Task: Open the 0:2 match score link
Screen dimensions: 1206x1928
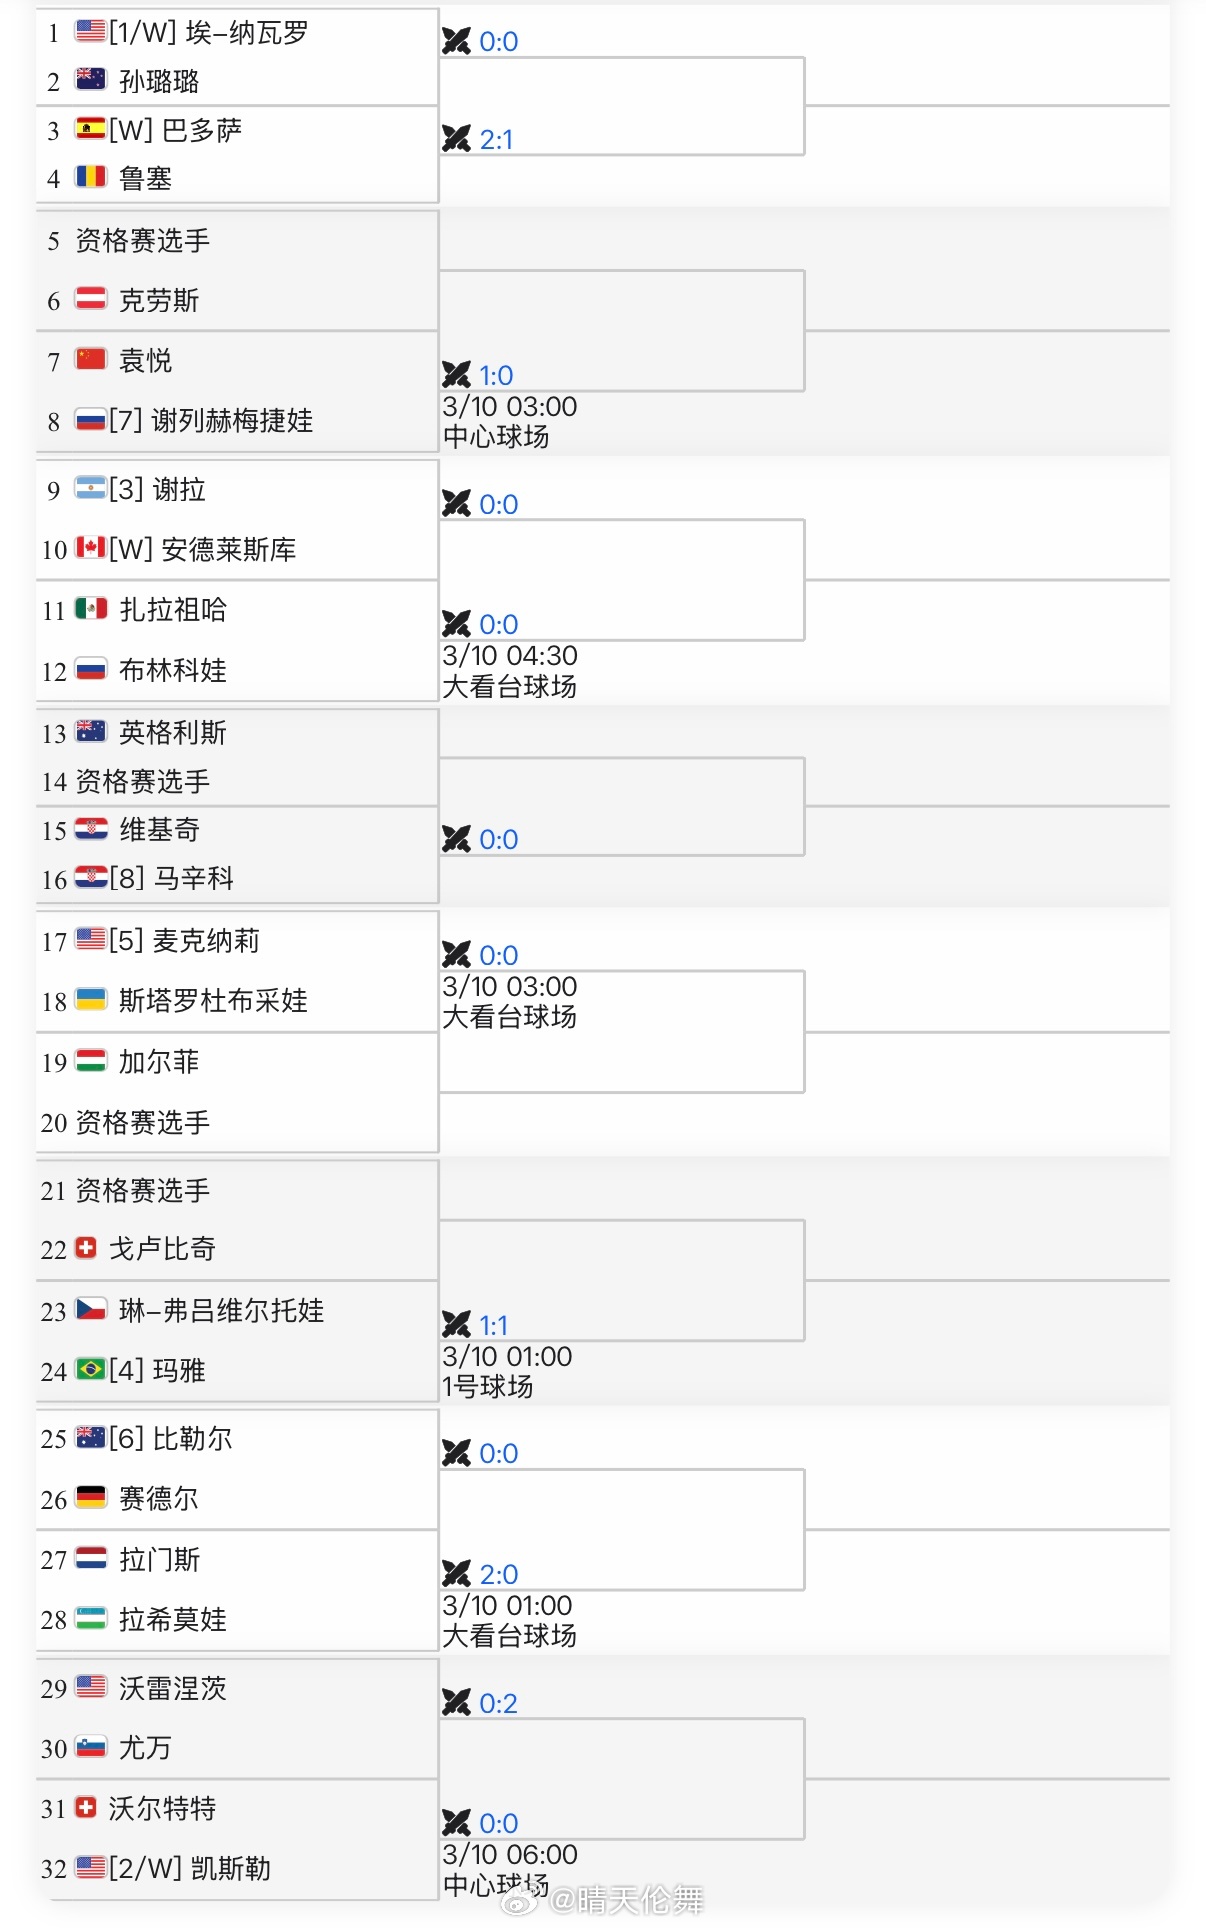Action: click(x=498, y=1704)
